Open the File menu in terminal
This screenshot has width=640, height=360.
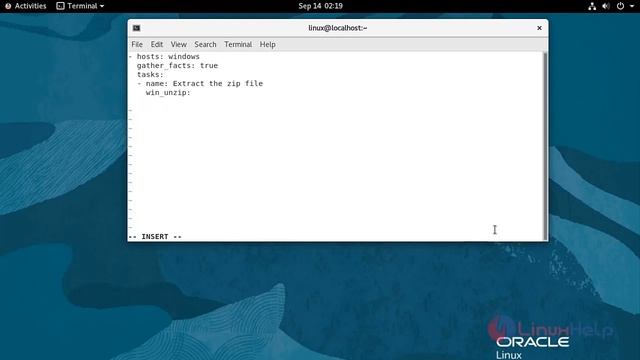pos(137,44)
